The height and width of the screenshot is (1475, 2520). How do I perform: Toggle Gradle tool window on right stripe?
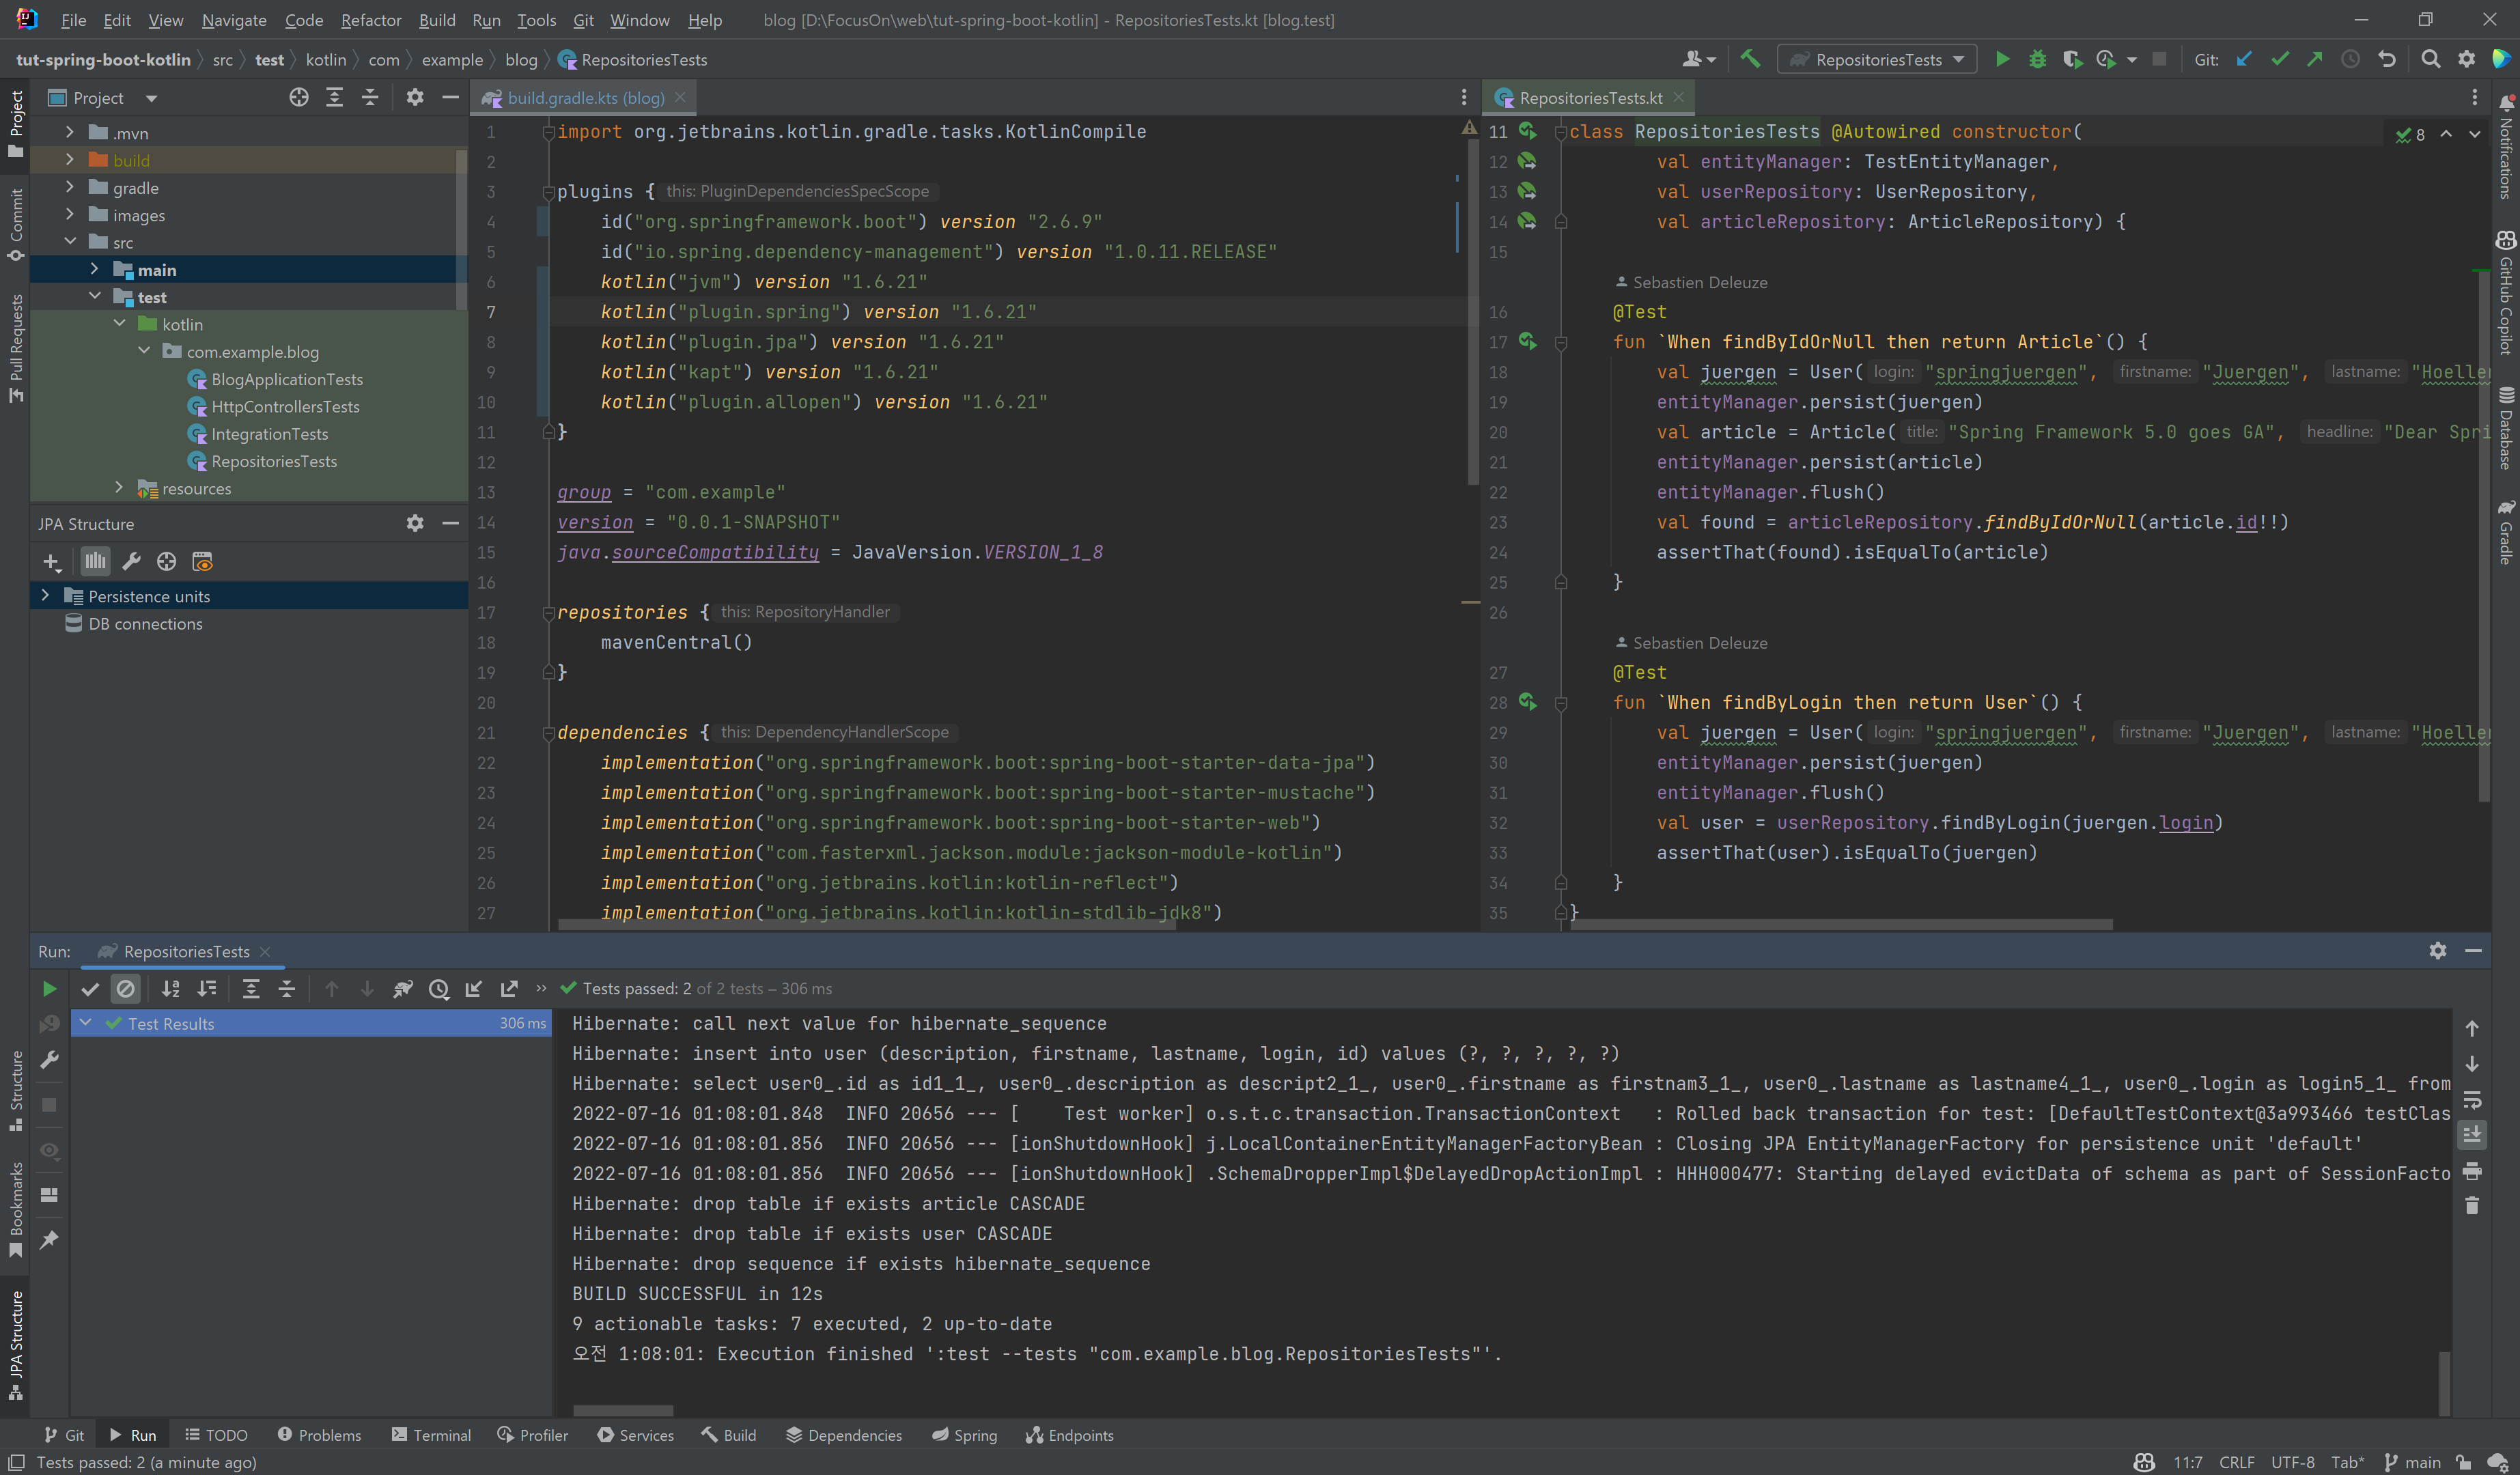(x=2505, y=532)
